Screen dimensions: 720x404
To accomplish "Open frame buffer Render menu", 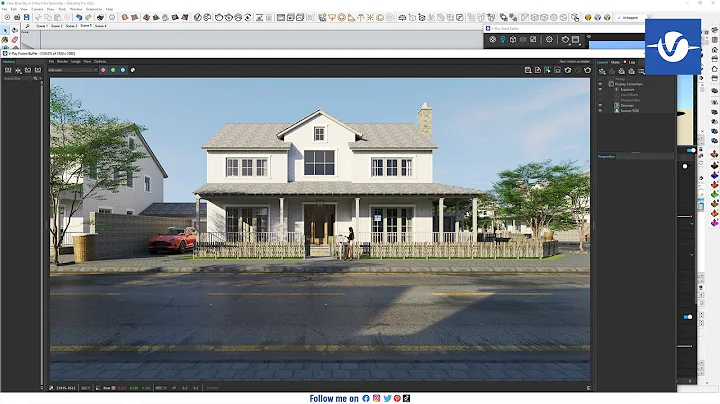I will coord(62,62).
